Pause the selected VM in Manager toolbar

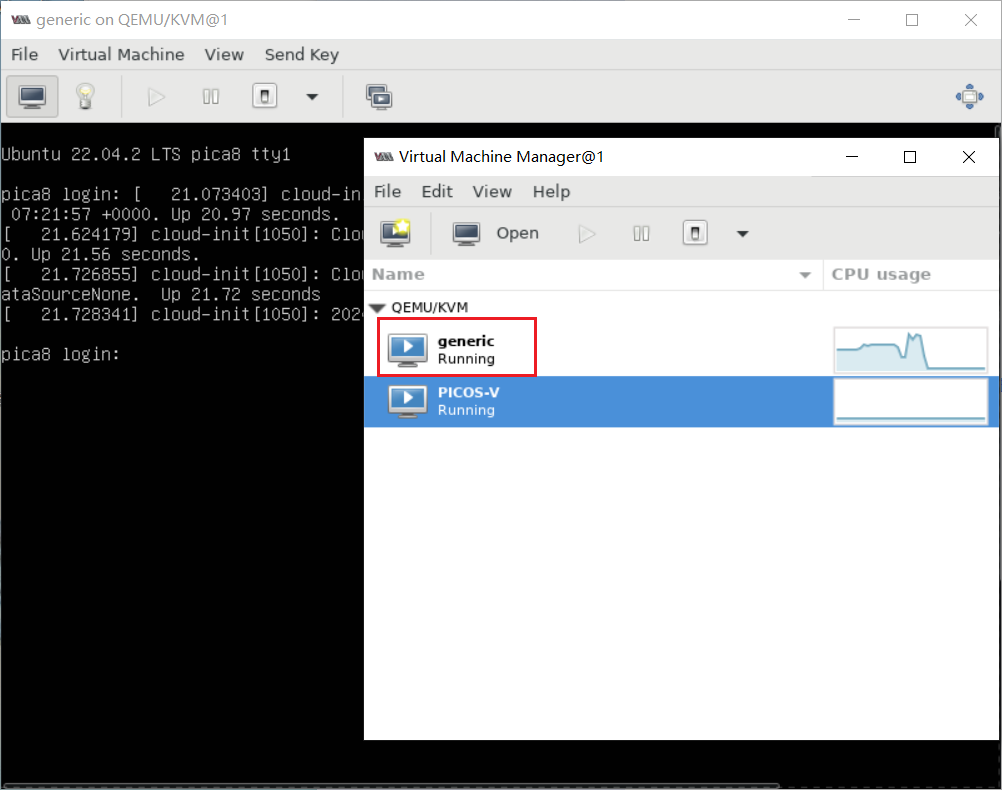641,233
